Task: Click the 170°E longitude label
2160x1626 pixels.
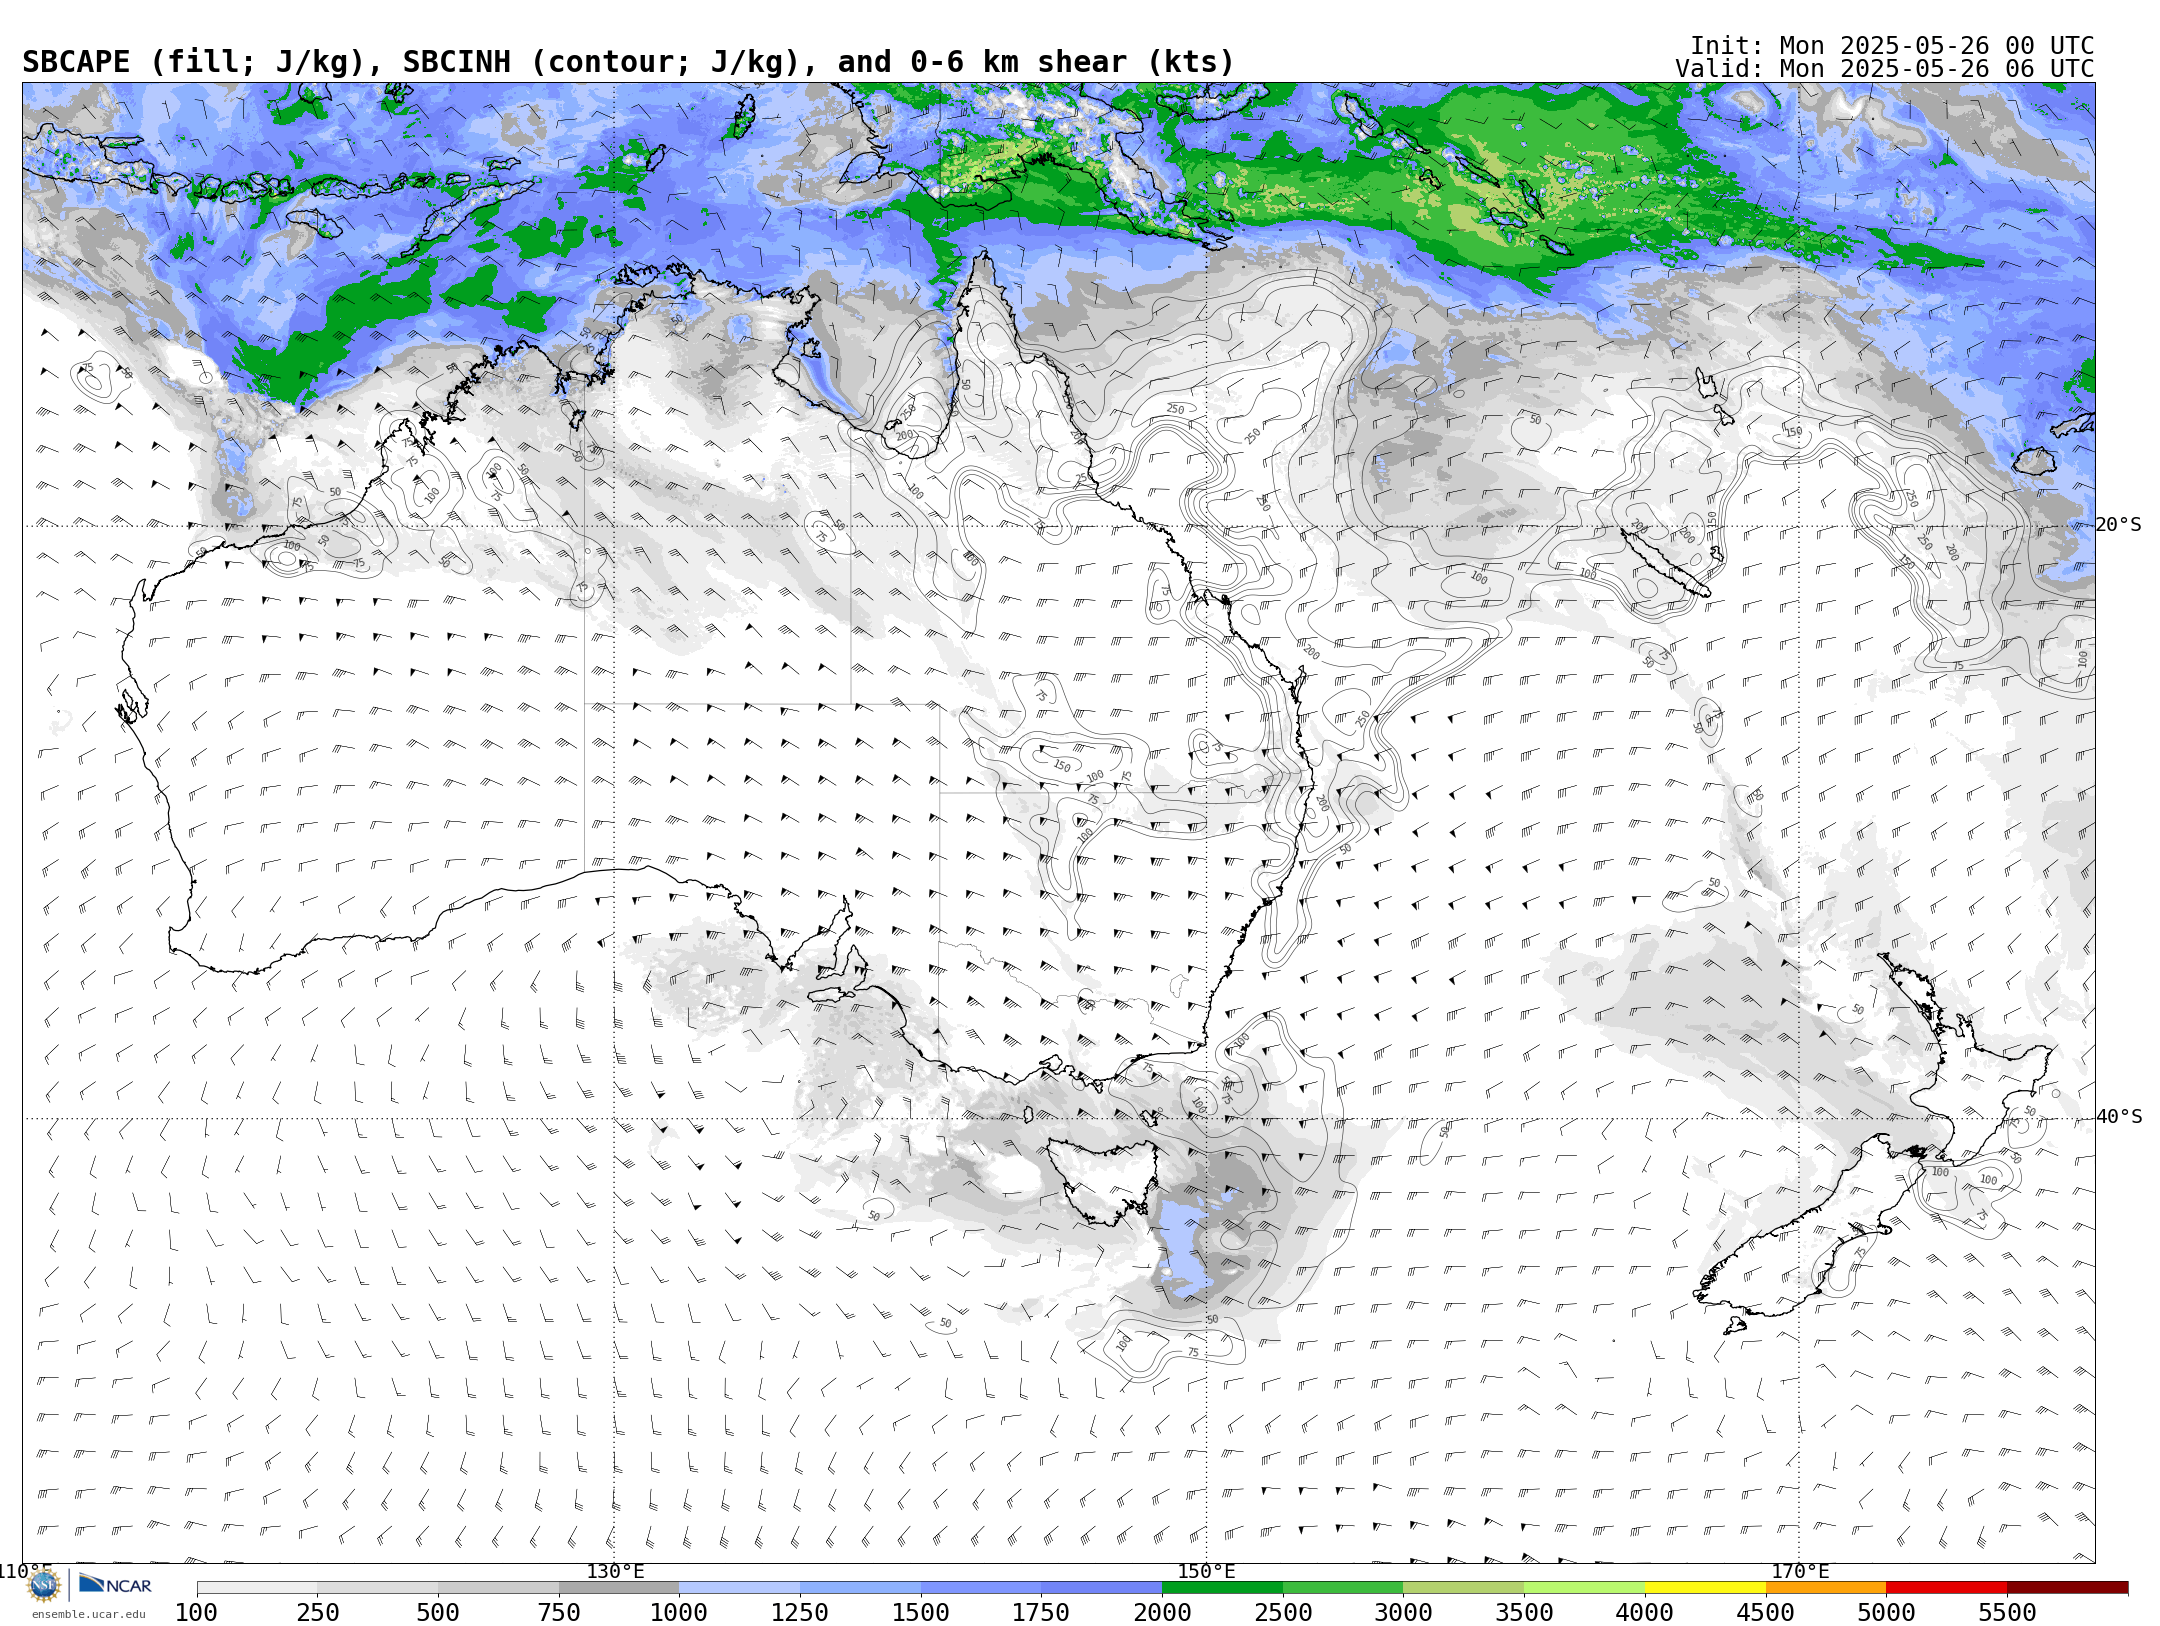Action: pyautogui.click(x=1800, y=1572)
